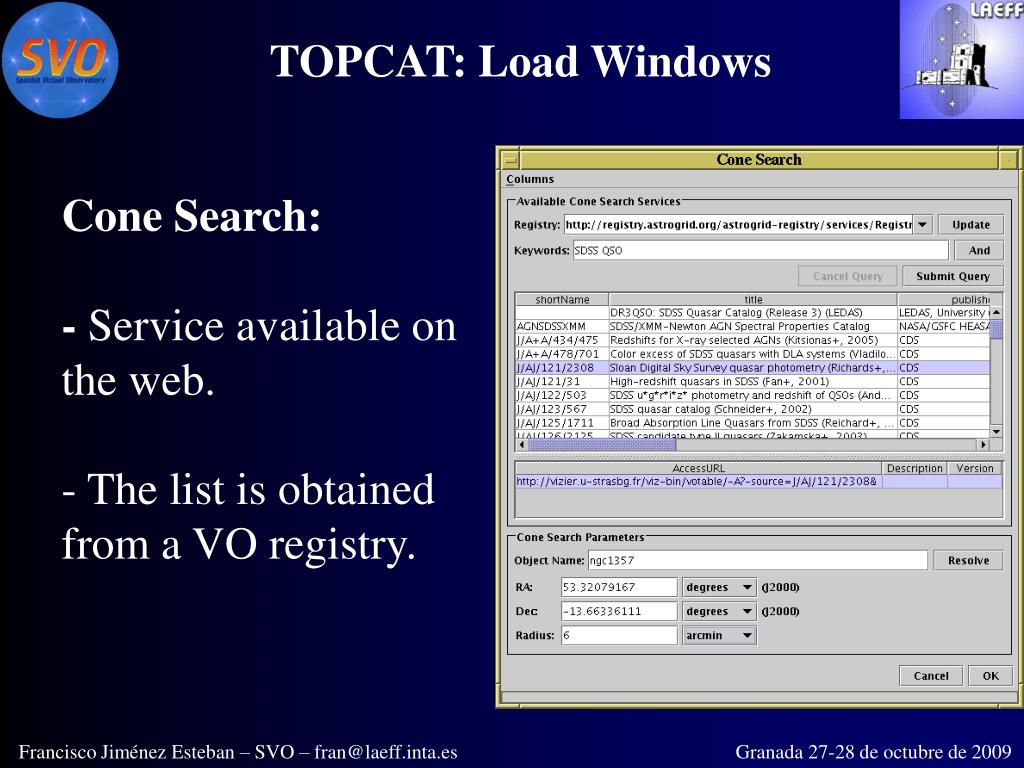Click the Object Name field

pyautogui.click(x=757, y=560)
